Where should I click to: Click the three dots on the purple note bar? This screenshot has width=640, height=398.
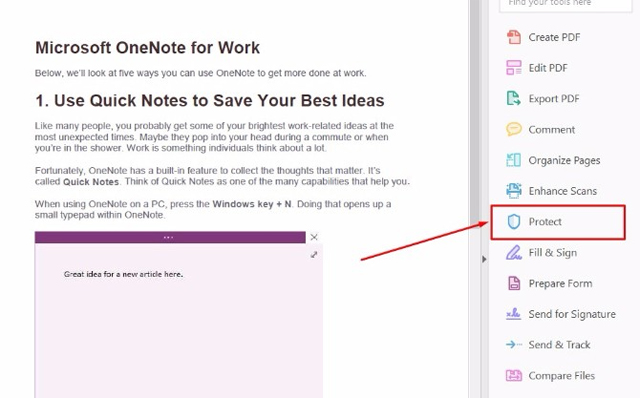[169, 237]
